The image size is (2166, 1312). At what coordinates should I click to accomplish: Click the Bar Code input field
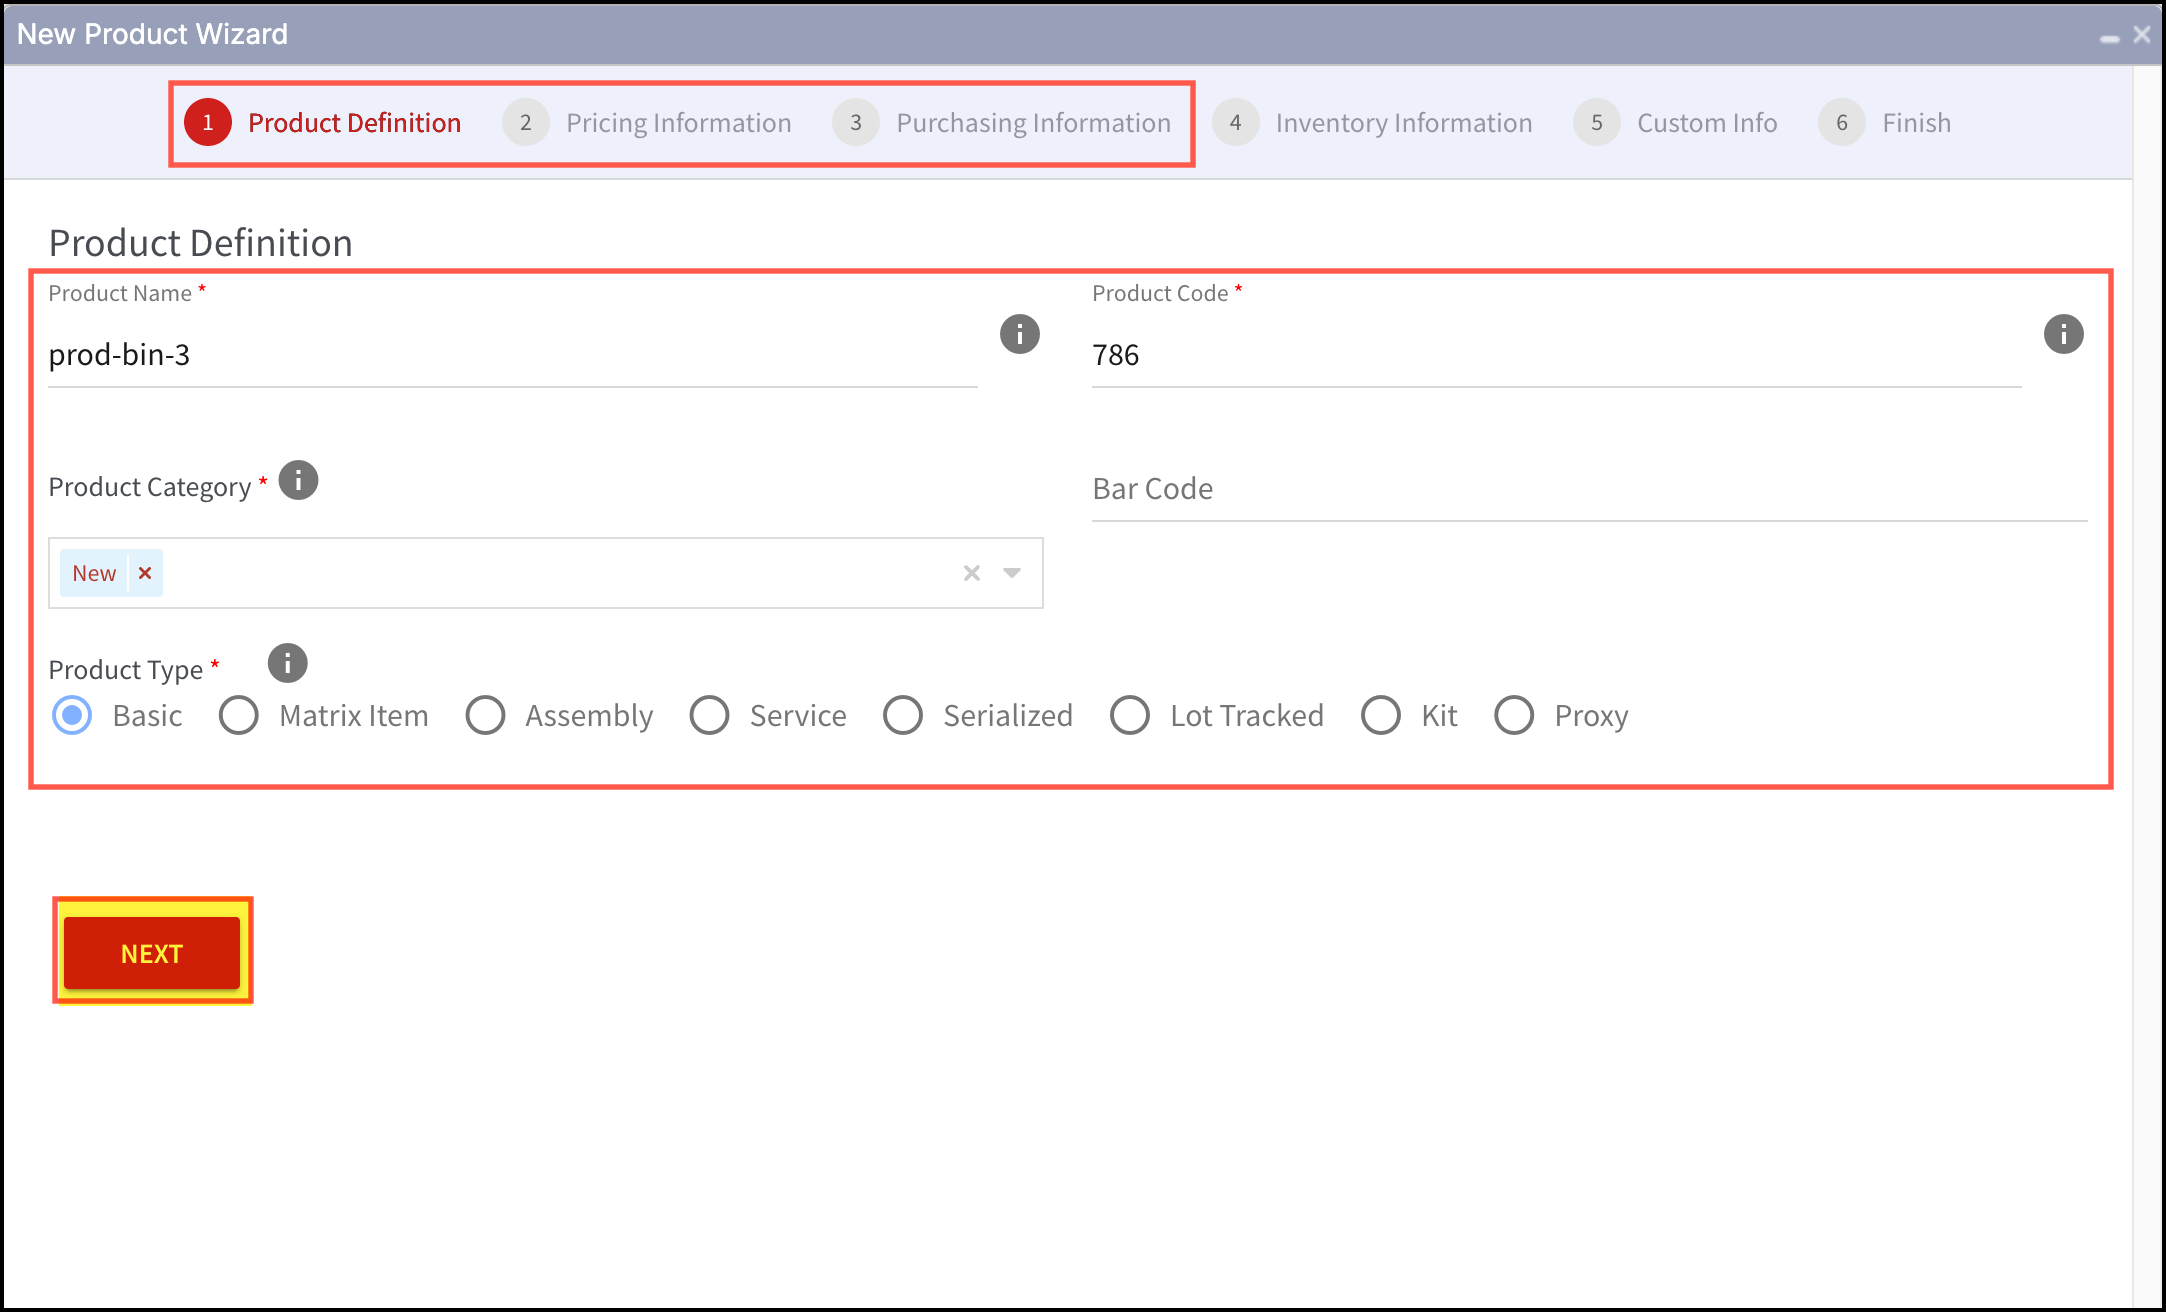(1590, 489)
